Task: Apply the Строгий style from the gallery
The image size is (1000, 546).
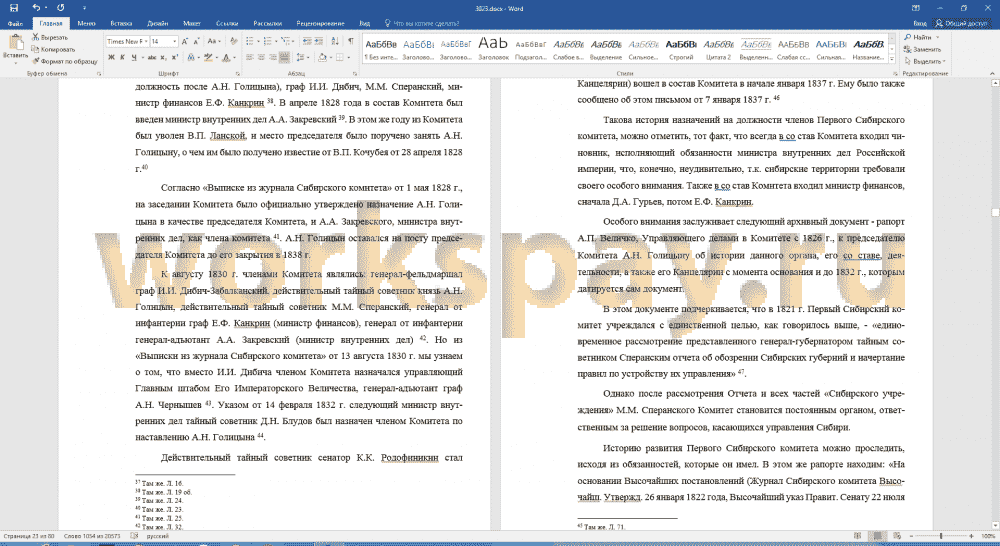Action: 681,49
